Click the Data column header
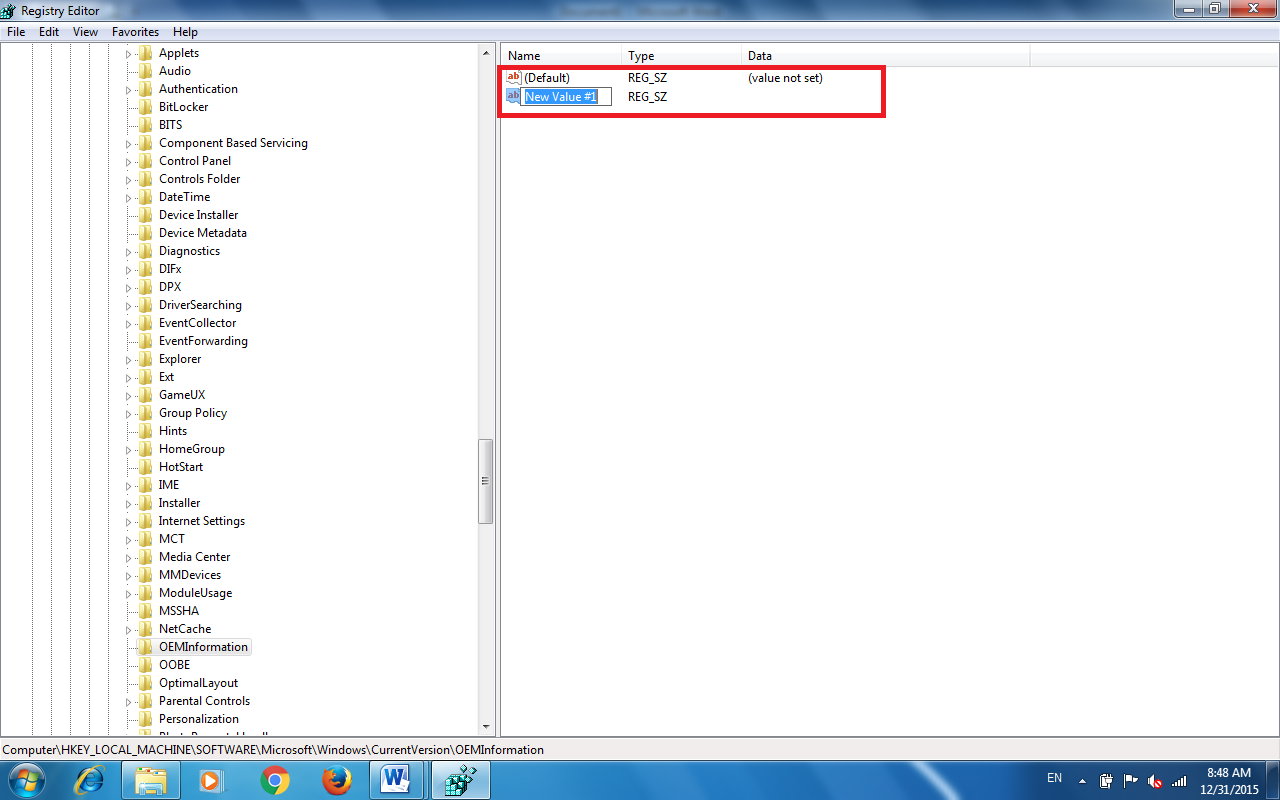Image resolution: width=1280 pixels, height=800 pixels. (885, 56)
